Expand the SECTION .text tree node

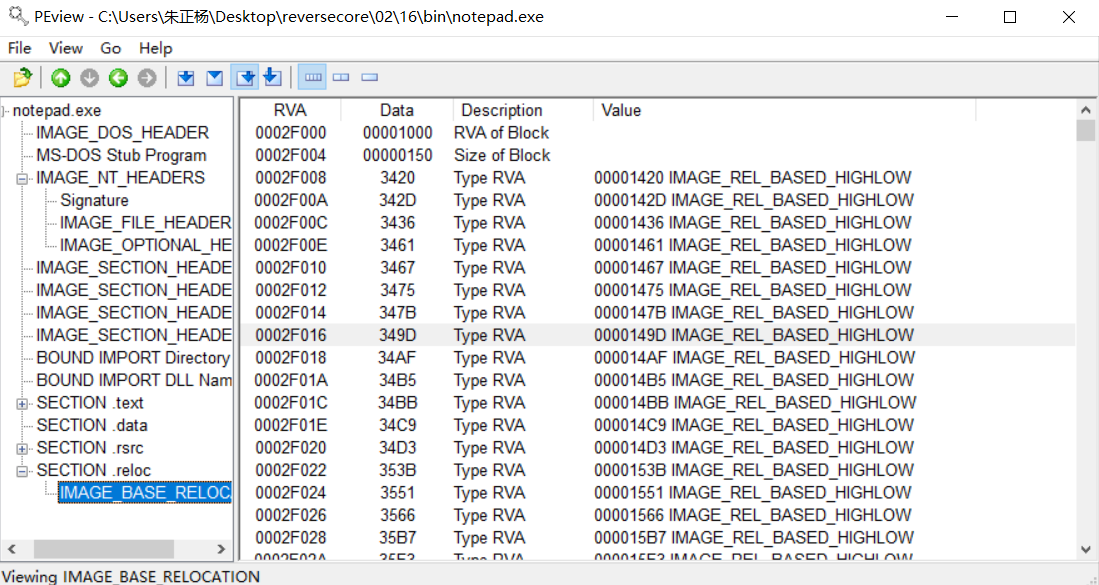[x=22, y=403]
